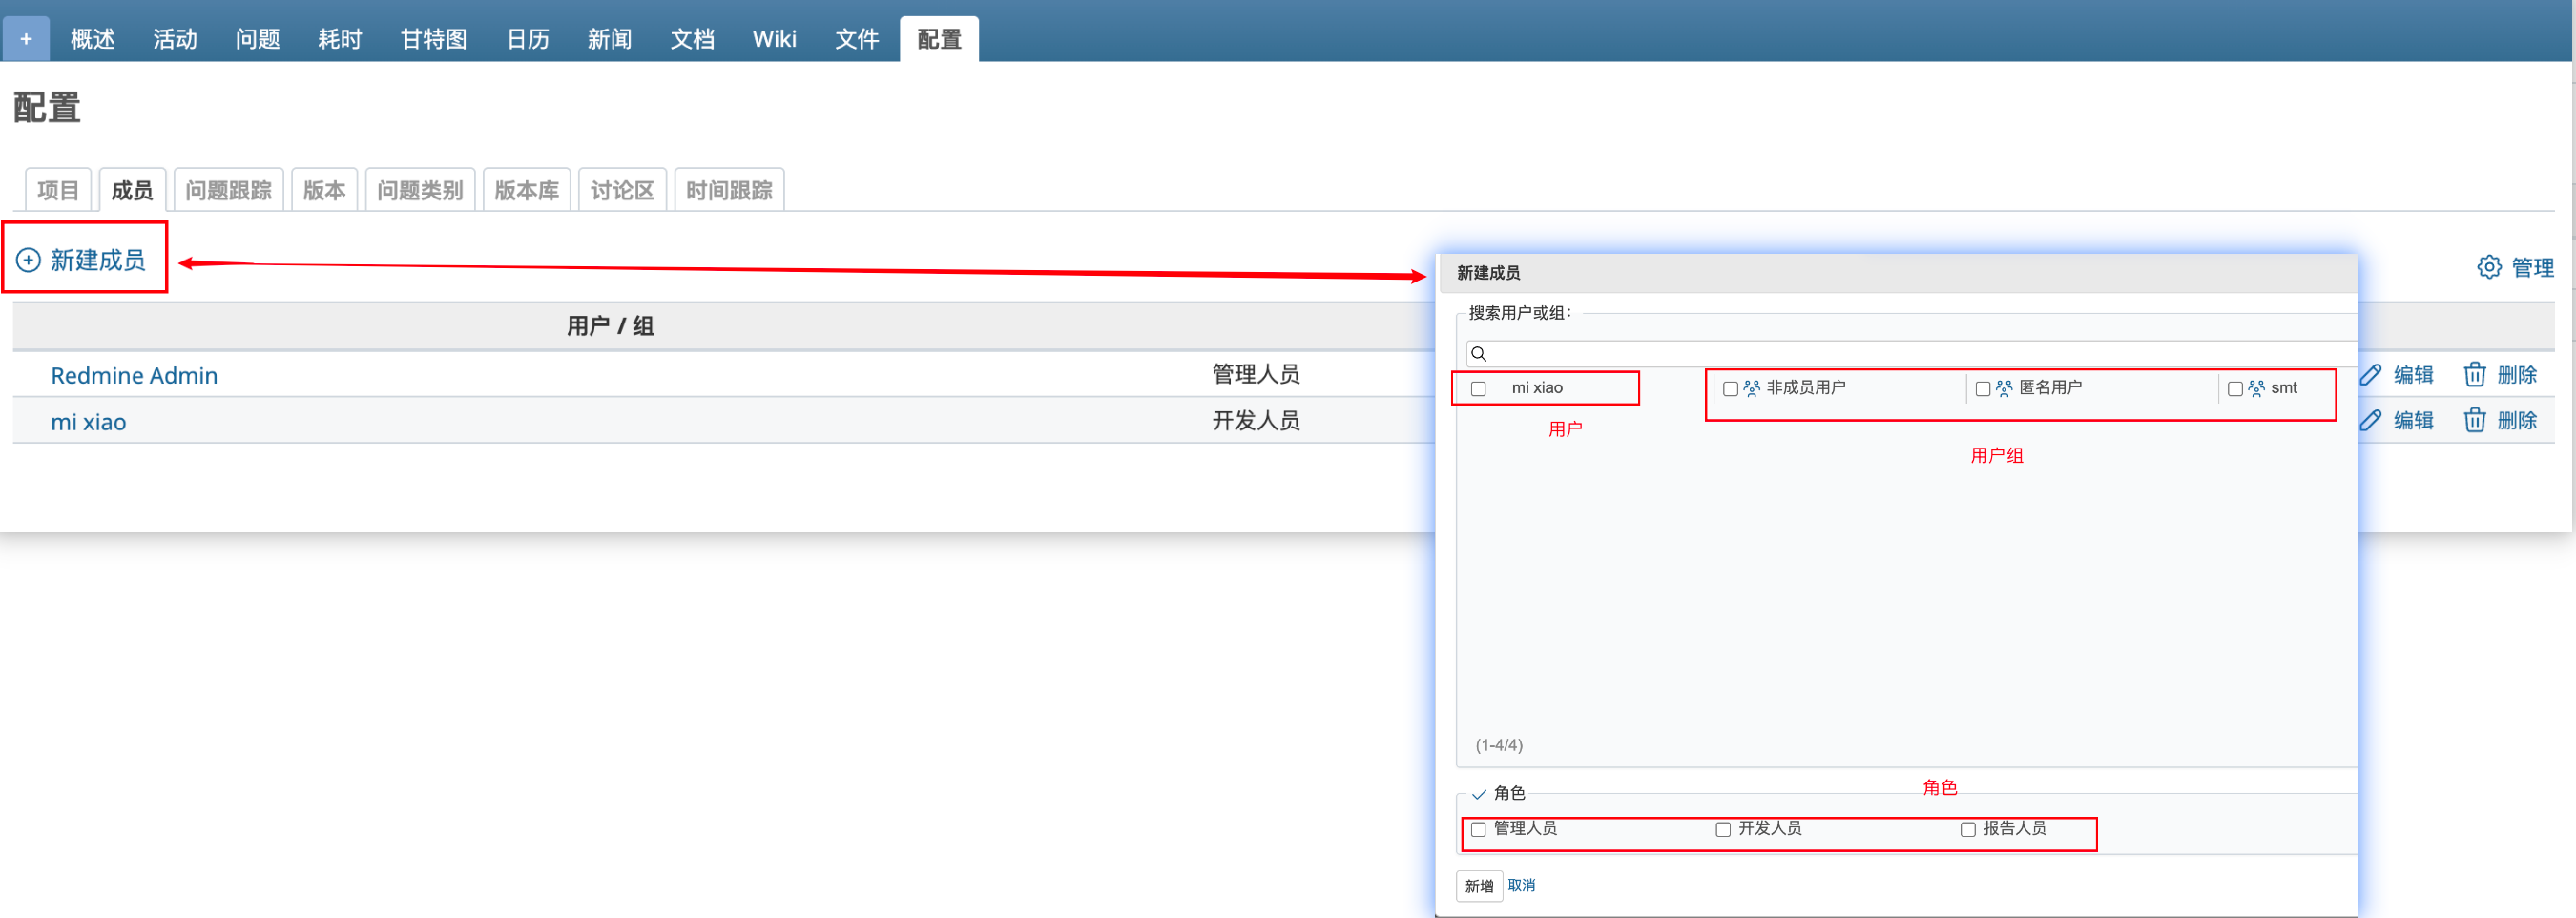Enable the 管理人员 role checkbox
This screenshot has height=918, width=2576.
tap(1478, 829)
